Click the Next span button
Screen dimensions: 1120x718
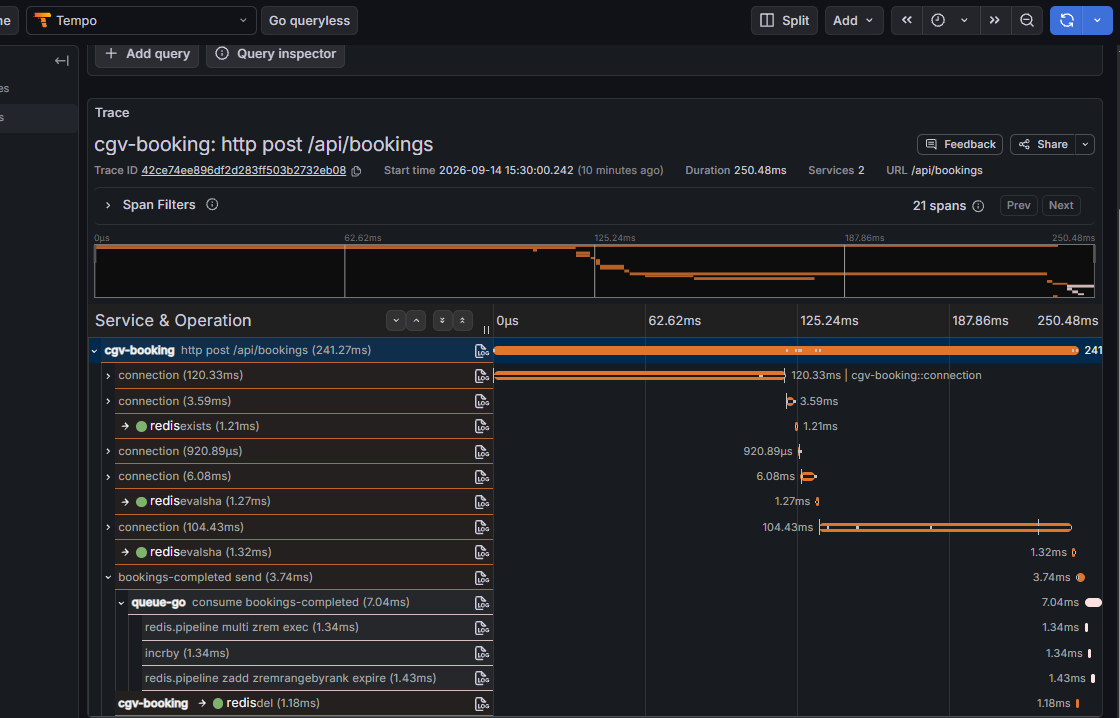(x=1061, y=205)
